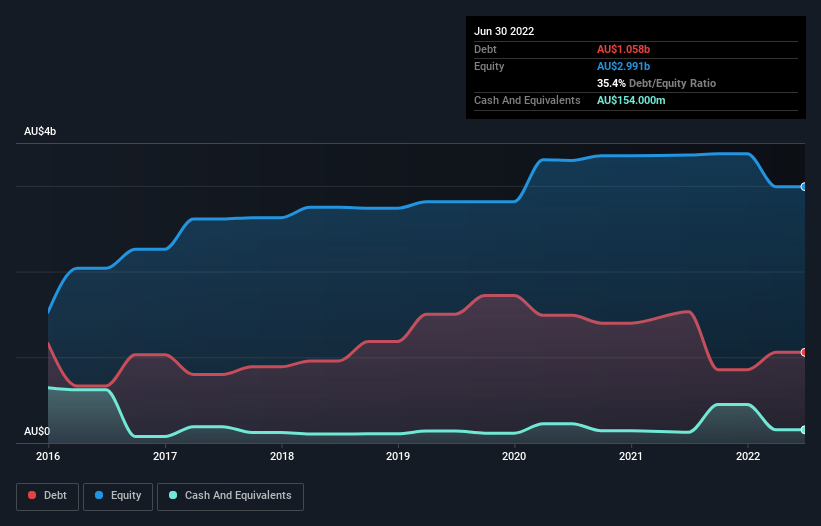Click the 2020 x-axis label
Viewport: 821px width, 526px height.
pyautogui.click(x=514, y=456)
